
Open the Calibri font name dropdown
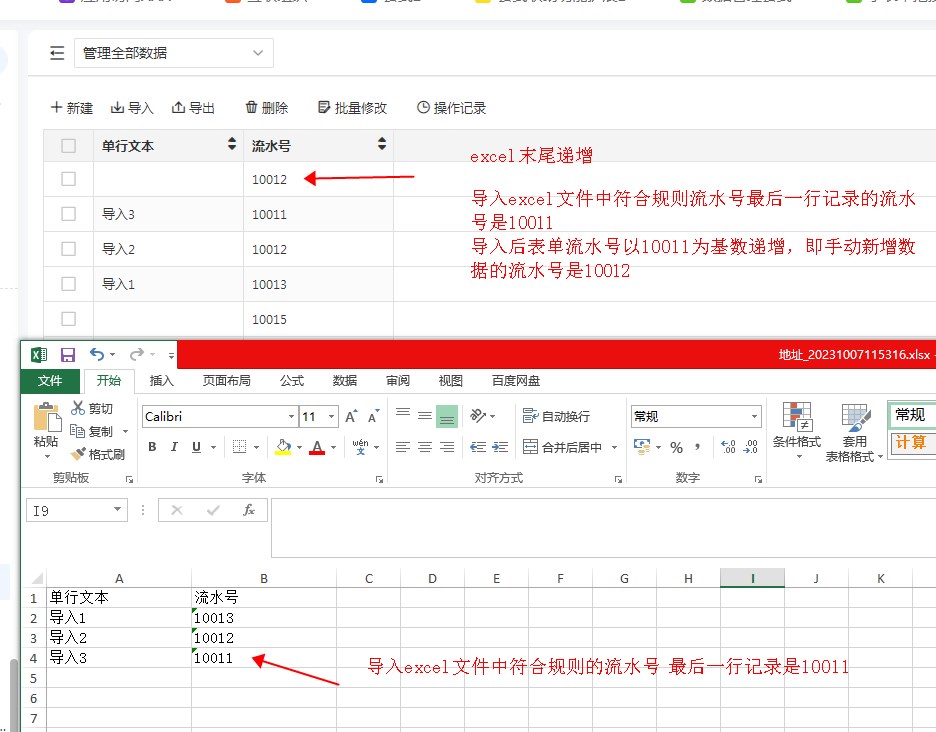pyautogui.click(x=291, y=417)
